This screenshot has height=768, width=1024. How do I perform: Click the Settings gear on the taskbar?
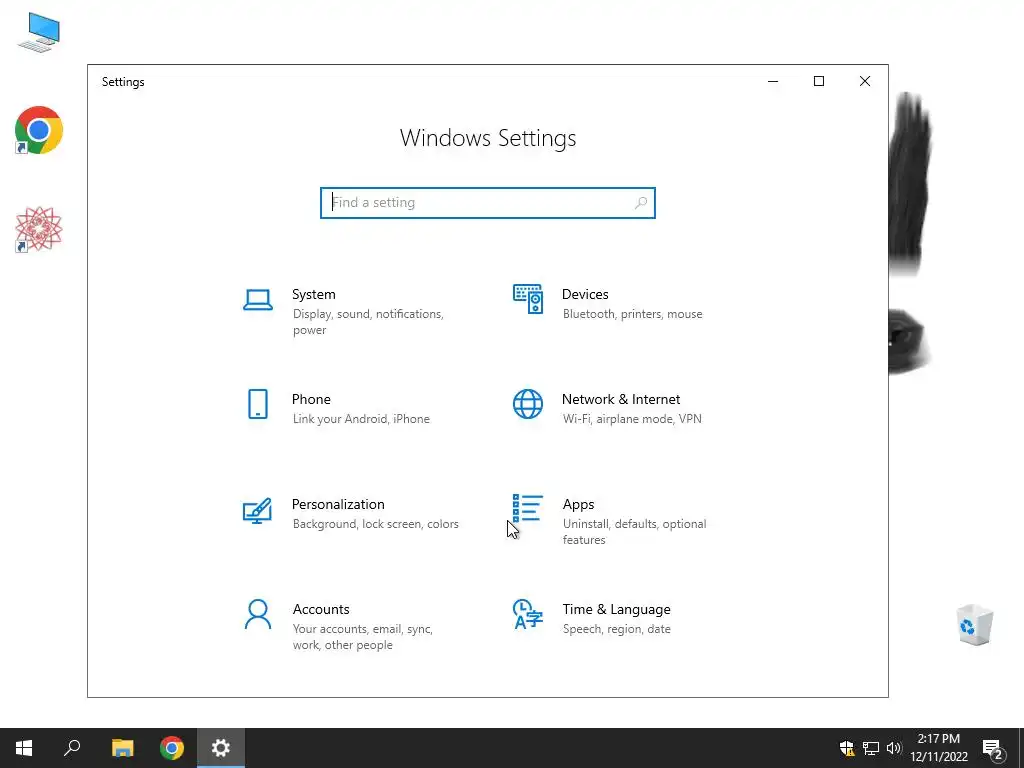click(x=221, y=748)
